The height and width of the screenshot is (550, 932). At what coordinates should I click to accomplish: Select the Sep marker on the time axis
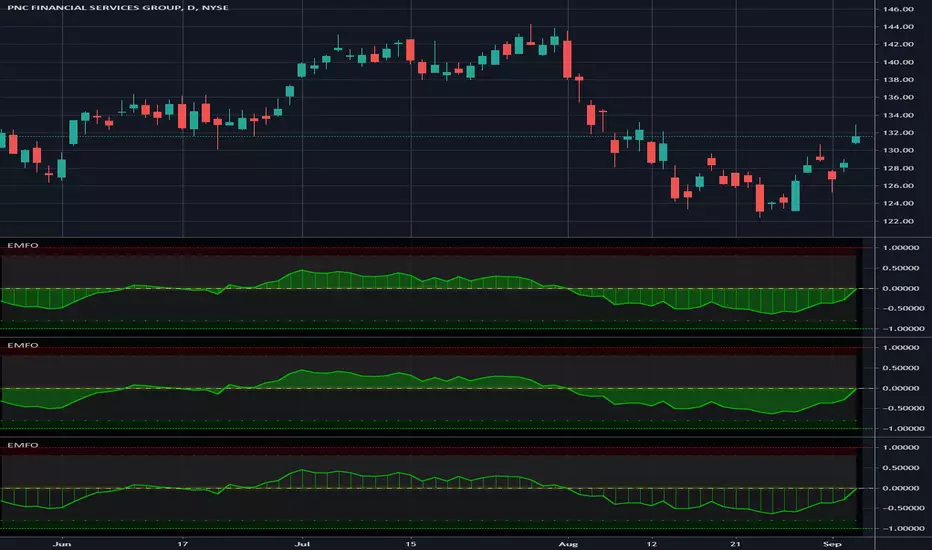(832, 543)
